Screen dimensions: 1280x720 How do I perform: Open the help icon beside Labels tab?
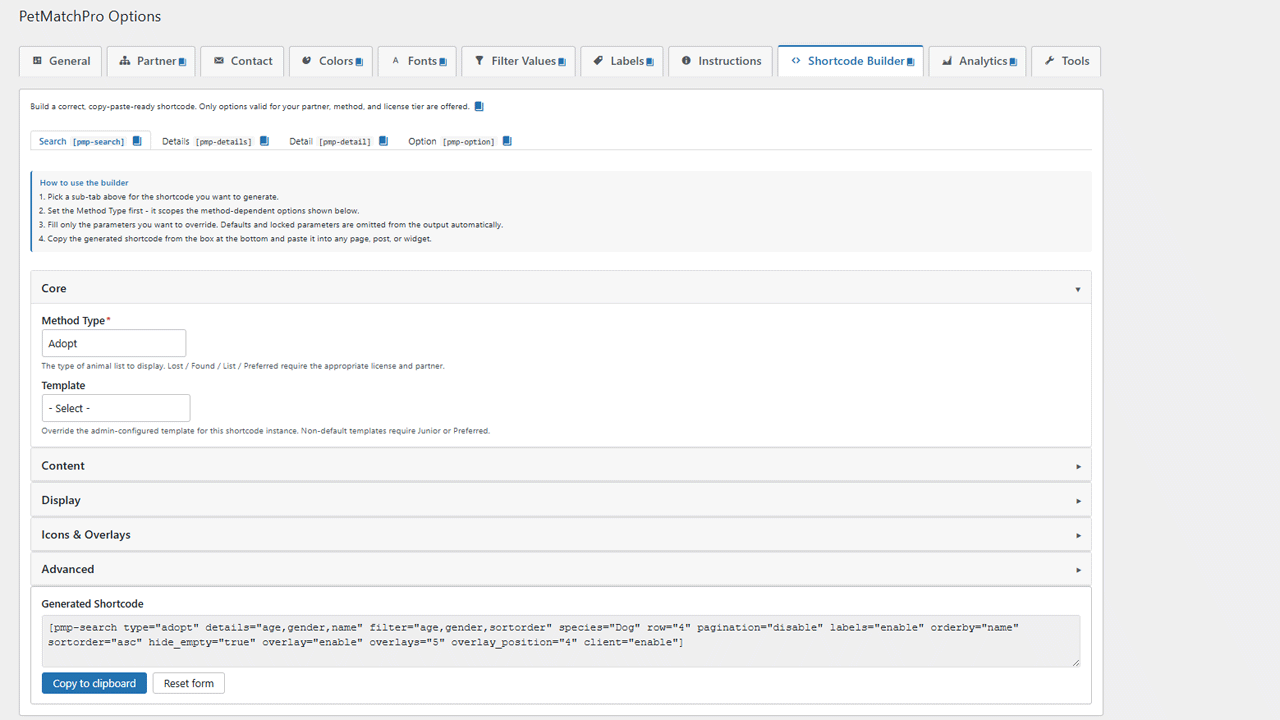coord(650,62)
